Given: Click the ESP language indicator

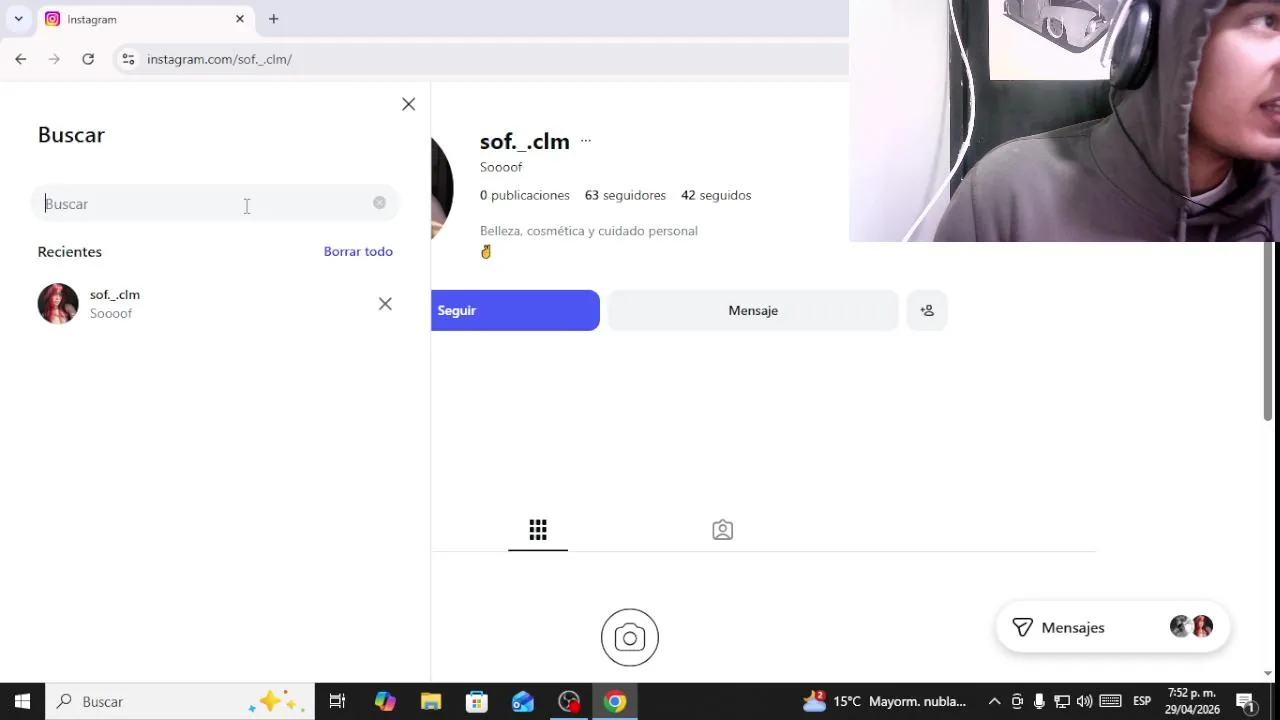Looking at the screenshot, I should coord(1142,701).
